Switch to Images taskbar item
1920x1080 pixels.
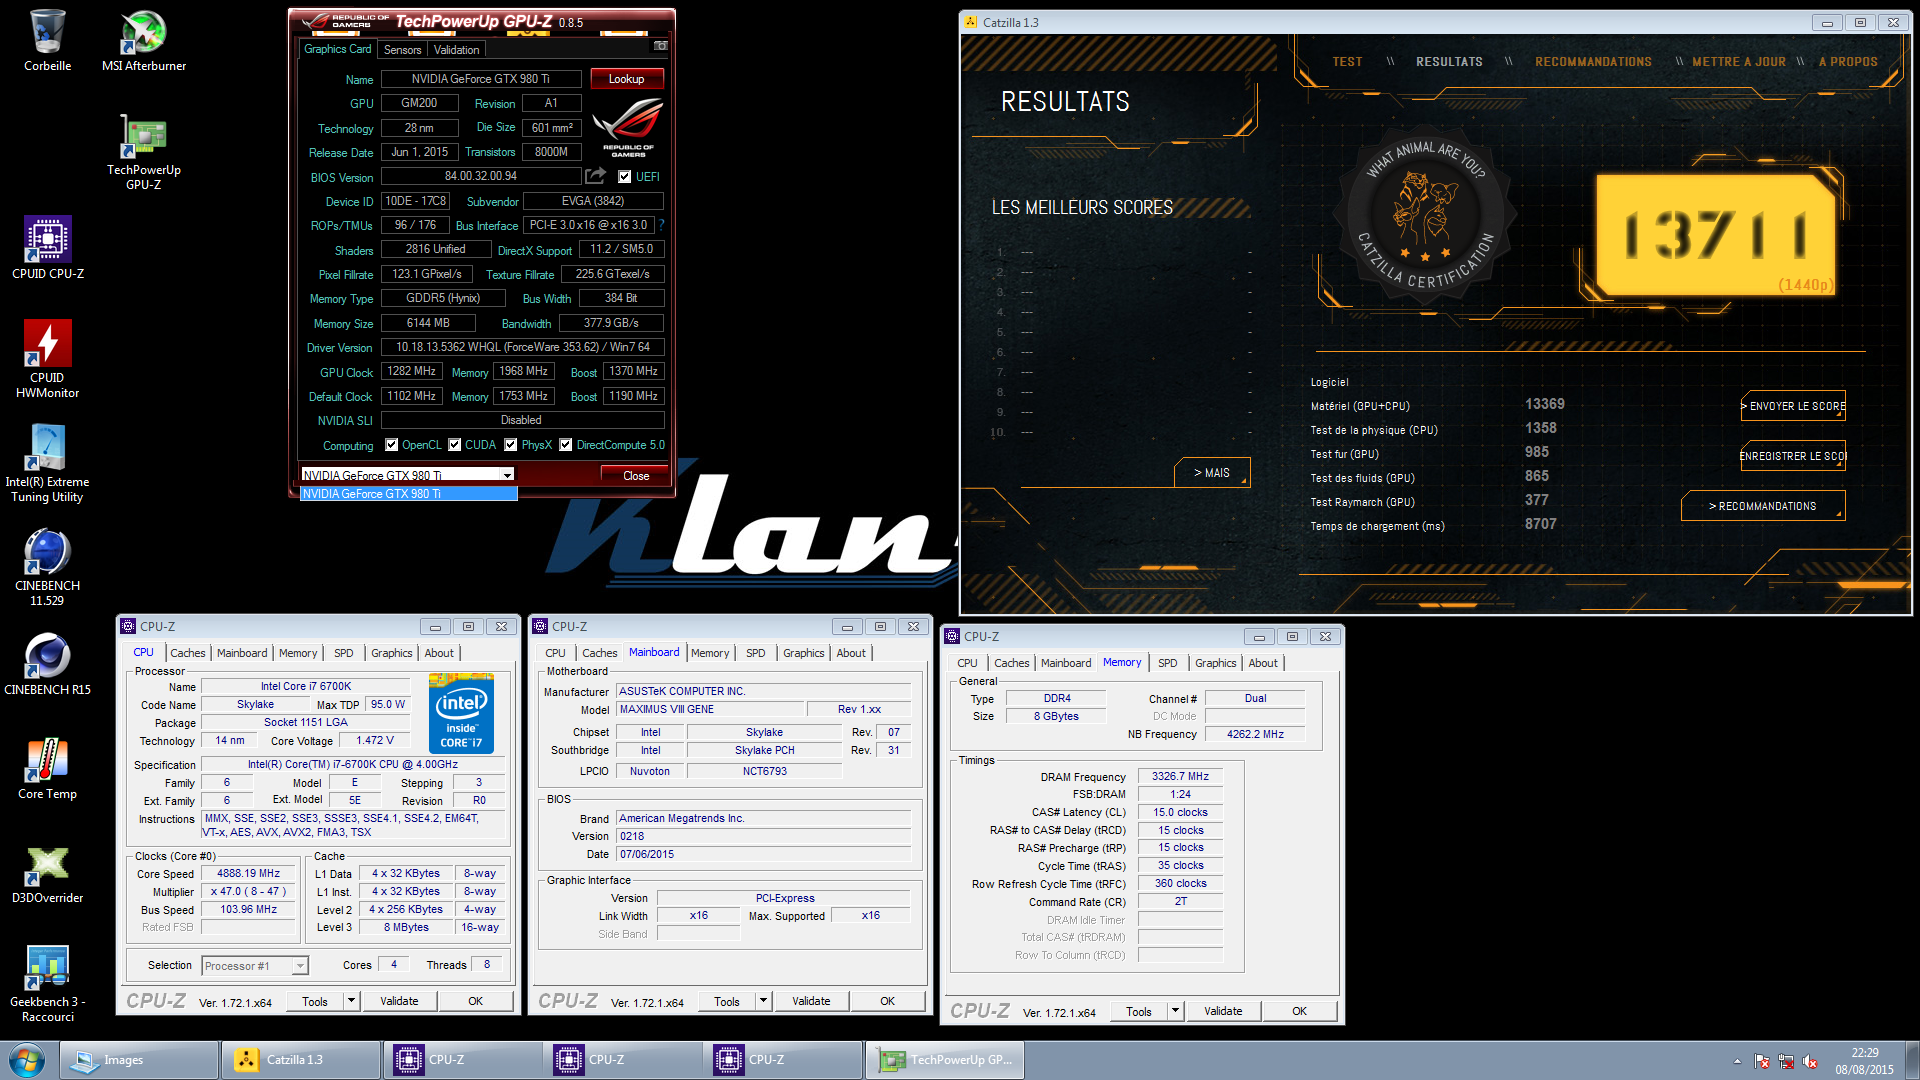(140, 1060)
